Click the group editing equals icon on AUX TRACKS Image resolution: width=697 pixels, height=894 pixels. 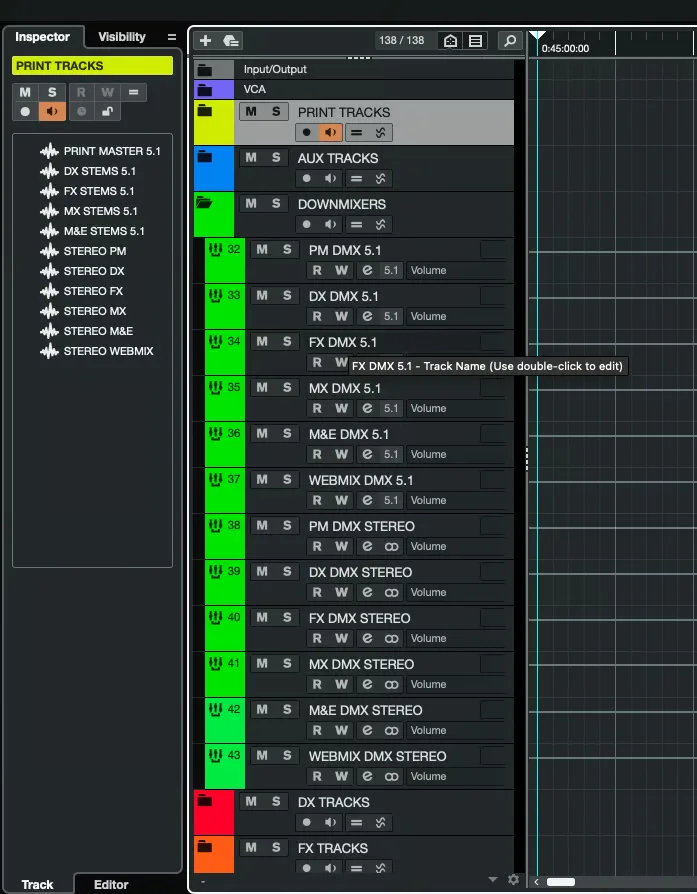point(356,178)
